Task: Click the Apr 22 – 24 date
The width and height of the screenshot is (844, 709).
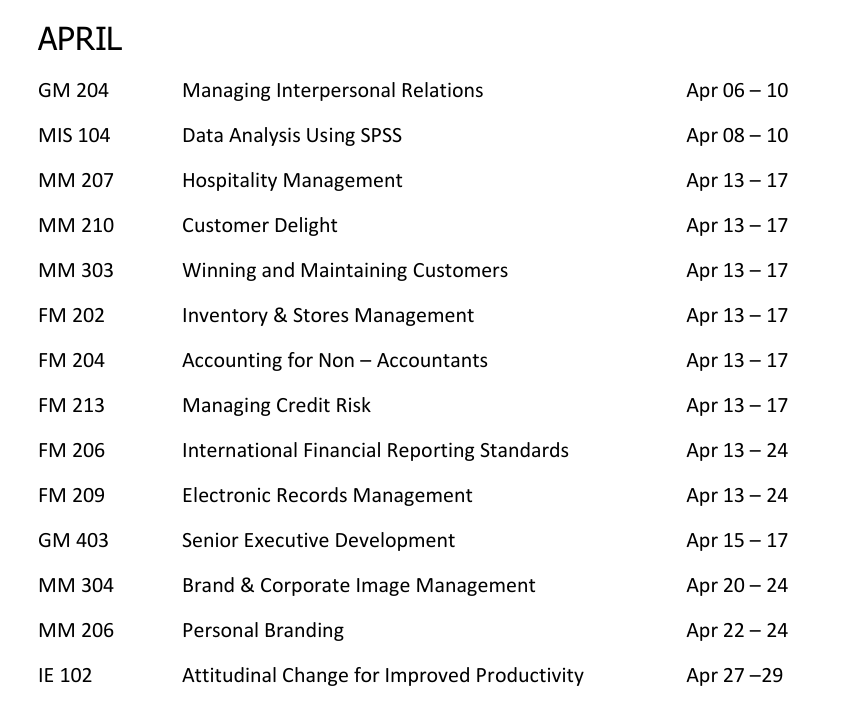Action: tap(737, 630)
